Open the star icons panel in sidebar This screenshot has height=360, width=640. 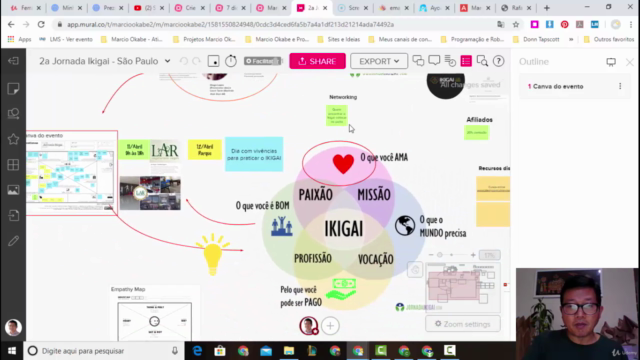click(13, 139)
